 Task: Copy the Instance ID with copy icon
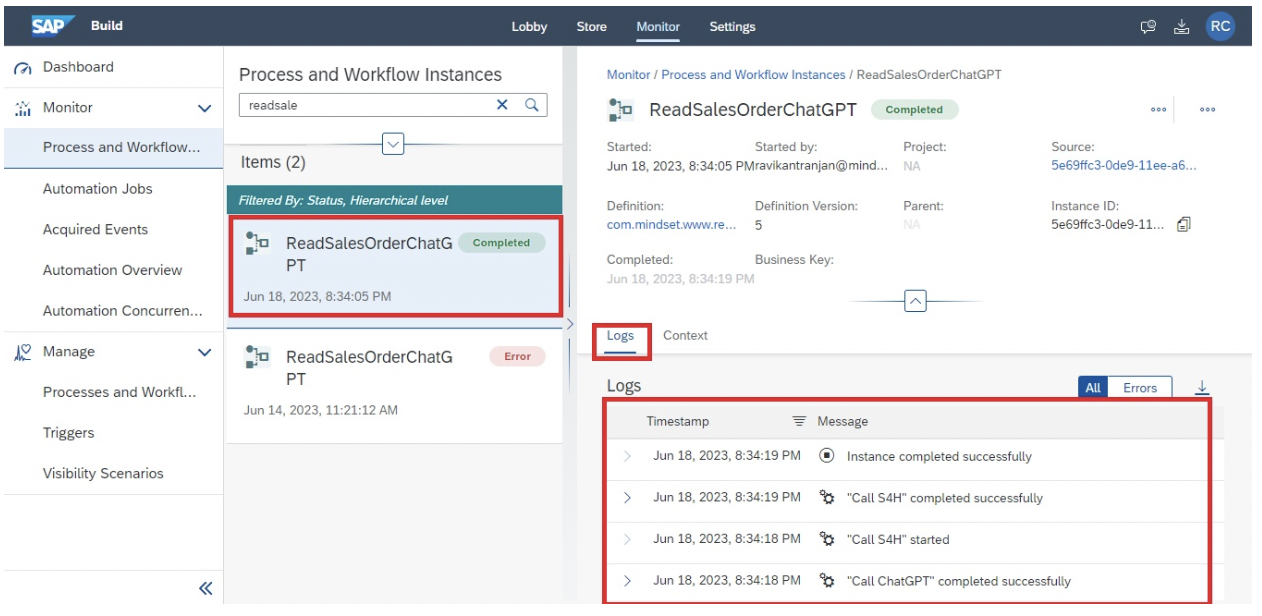click(1184, 225)
